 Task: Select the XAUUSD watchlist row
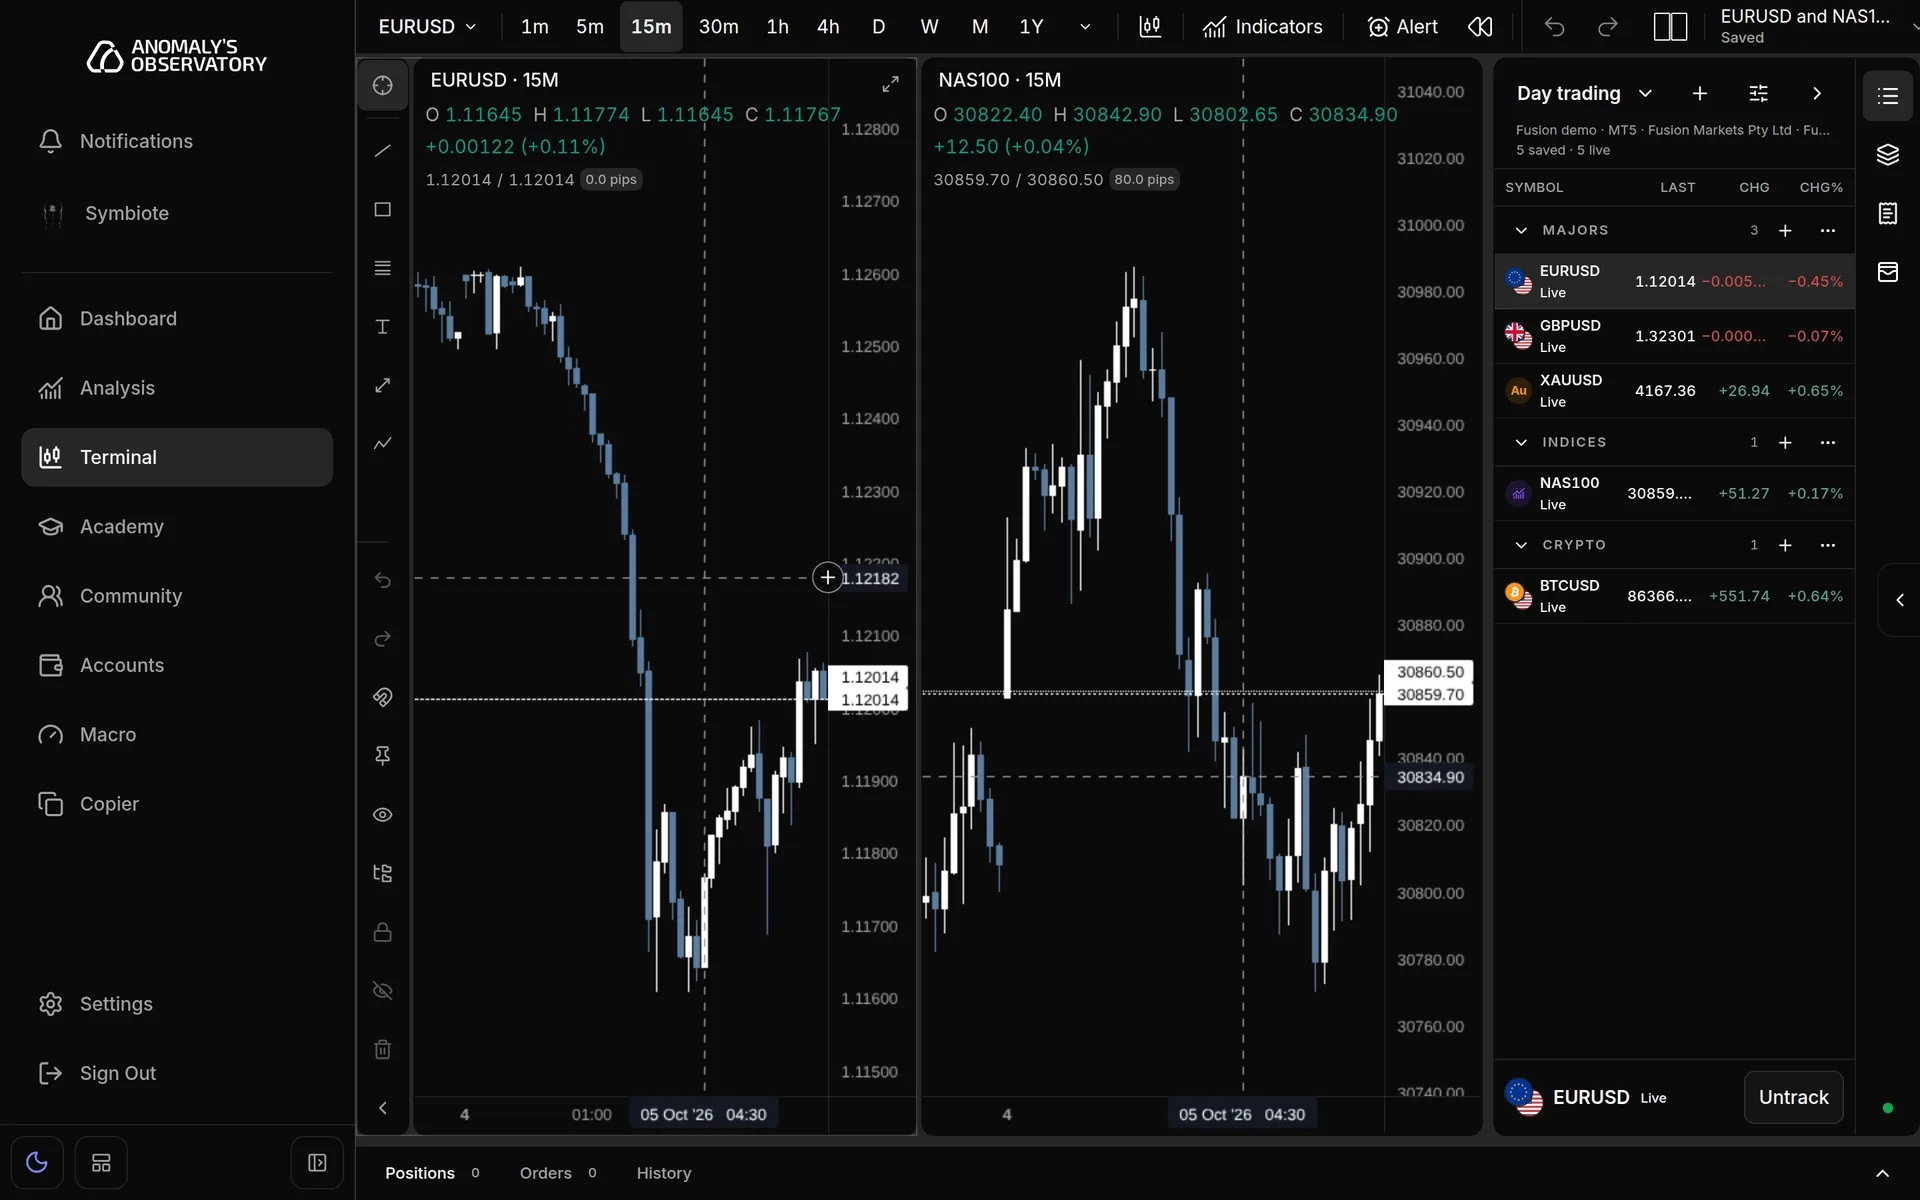tap(1674, 391)
